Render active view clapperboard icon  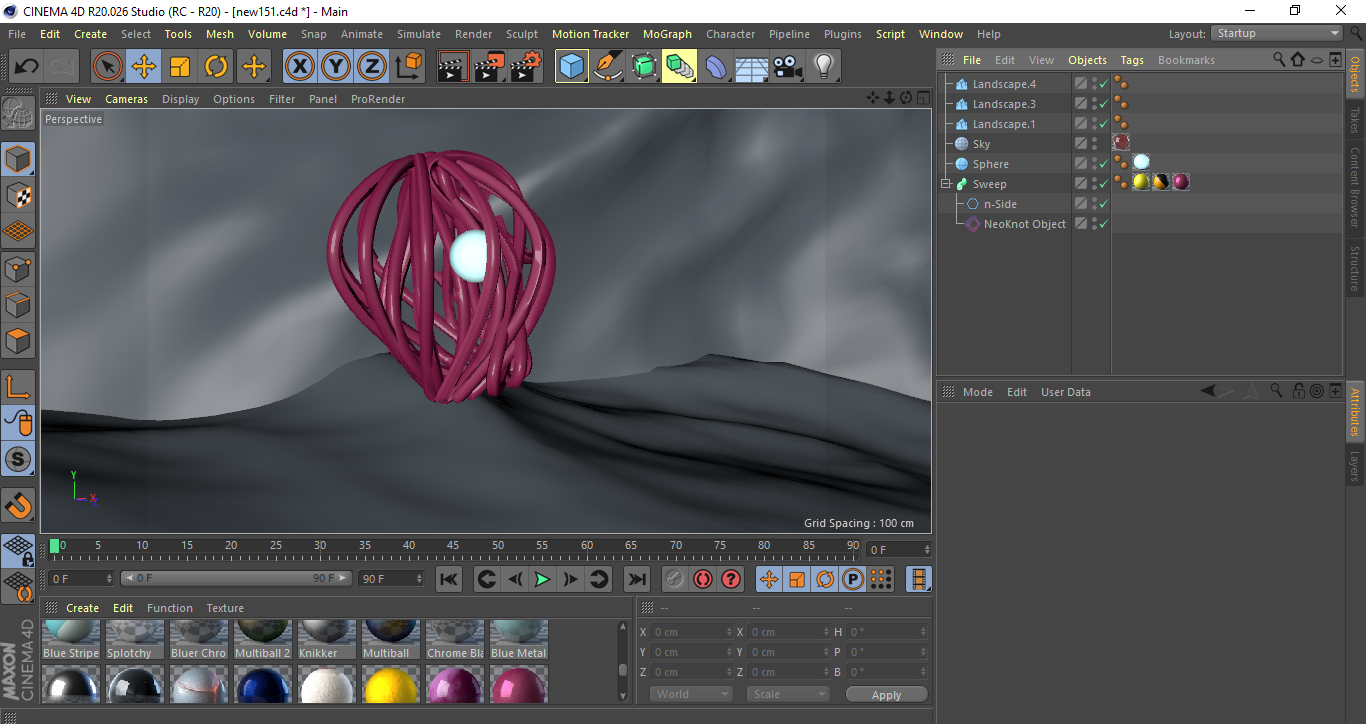coord(454,67)
